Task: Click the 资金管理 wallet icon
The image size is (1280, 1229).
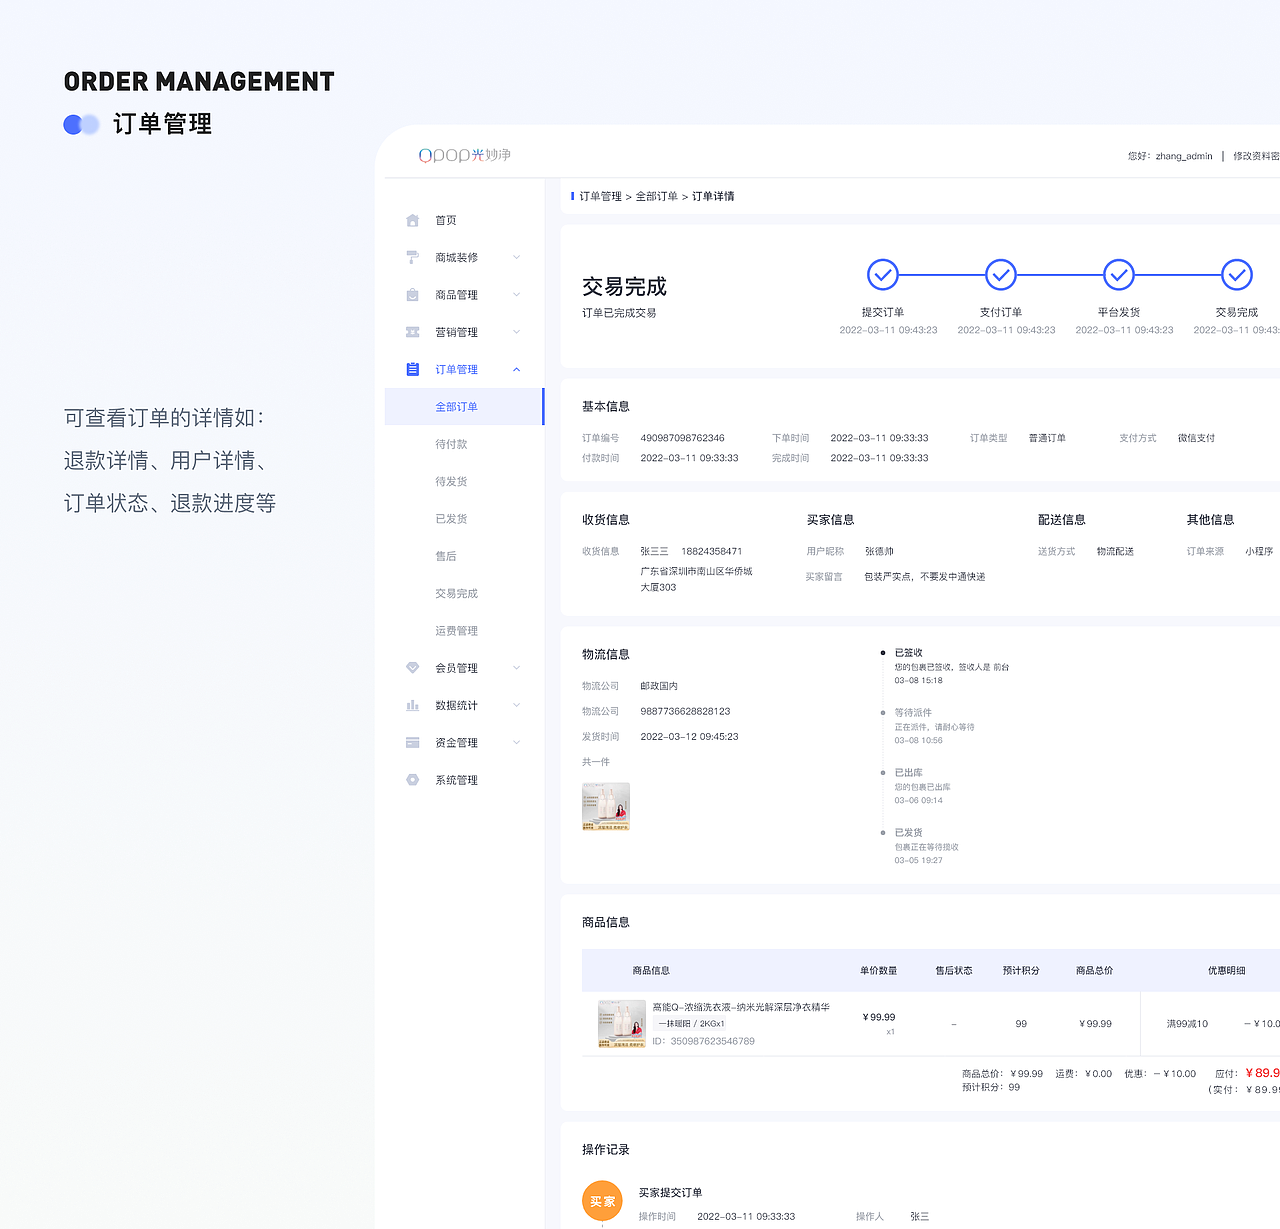Action: [412, 742]
